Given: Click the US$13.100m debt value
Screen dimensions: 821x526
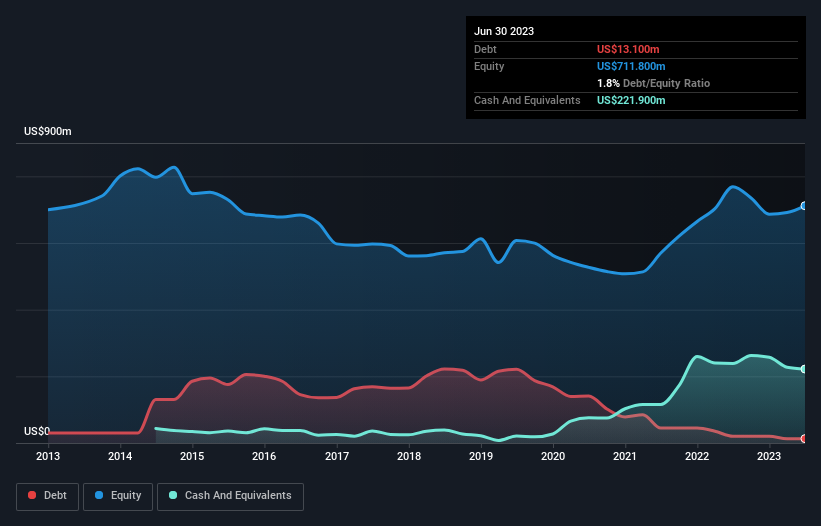Looking at the screenshot, I should coord(628,49).
